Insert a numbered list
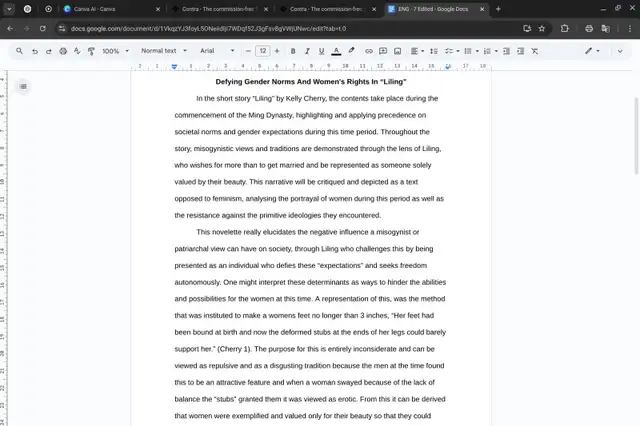 point(487,51)
